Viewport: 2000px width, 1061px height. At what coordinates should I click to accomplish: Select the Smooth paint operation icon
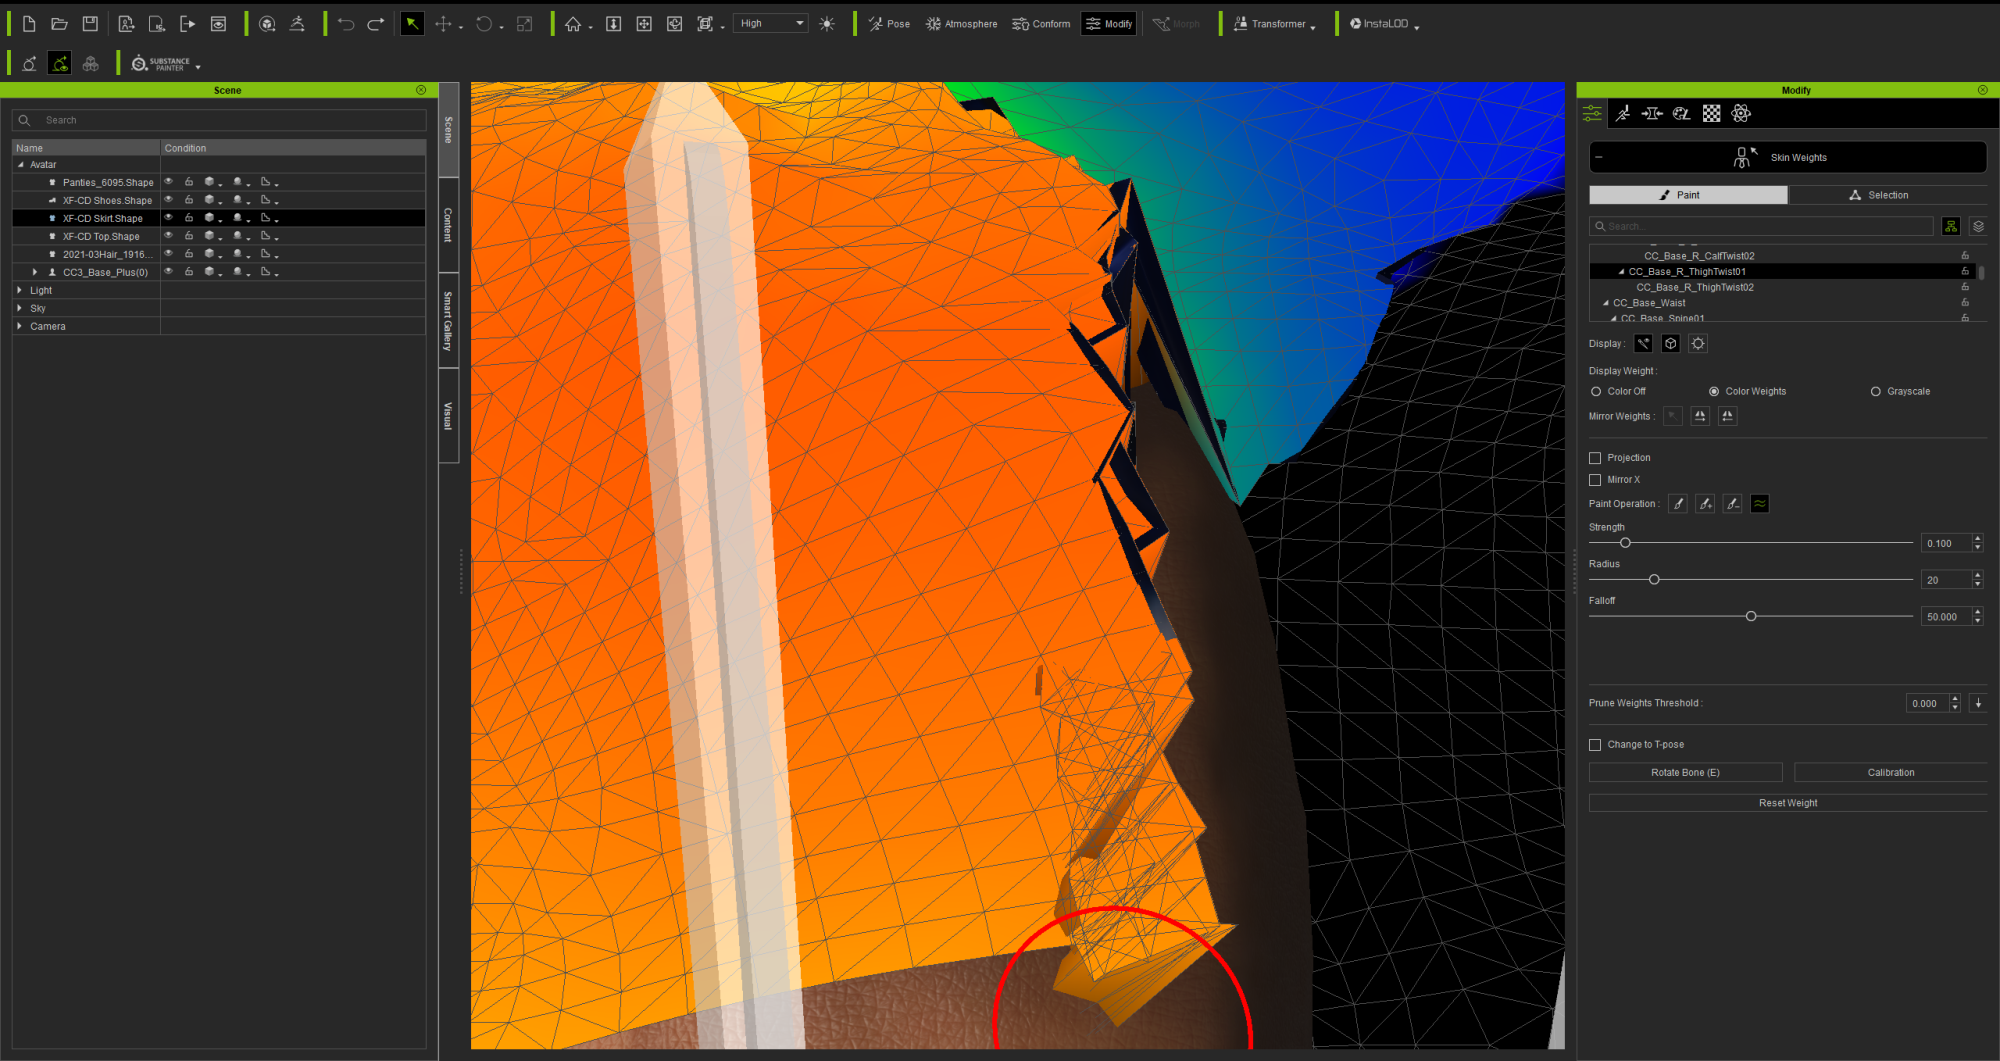1760,503
